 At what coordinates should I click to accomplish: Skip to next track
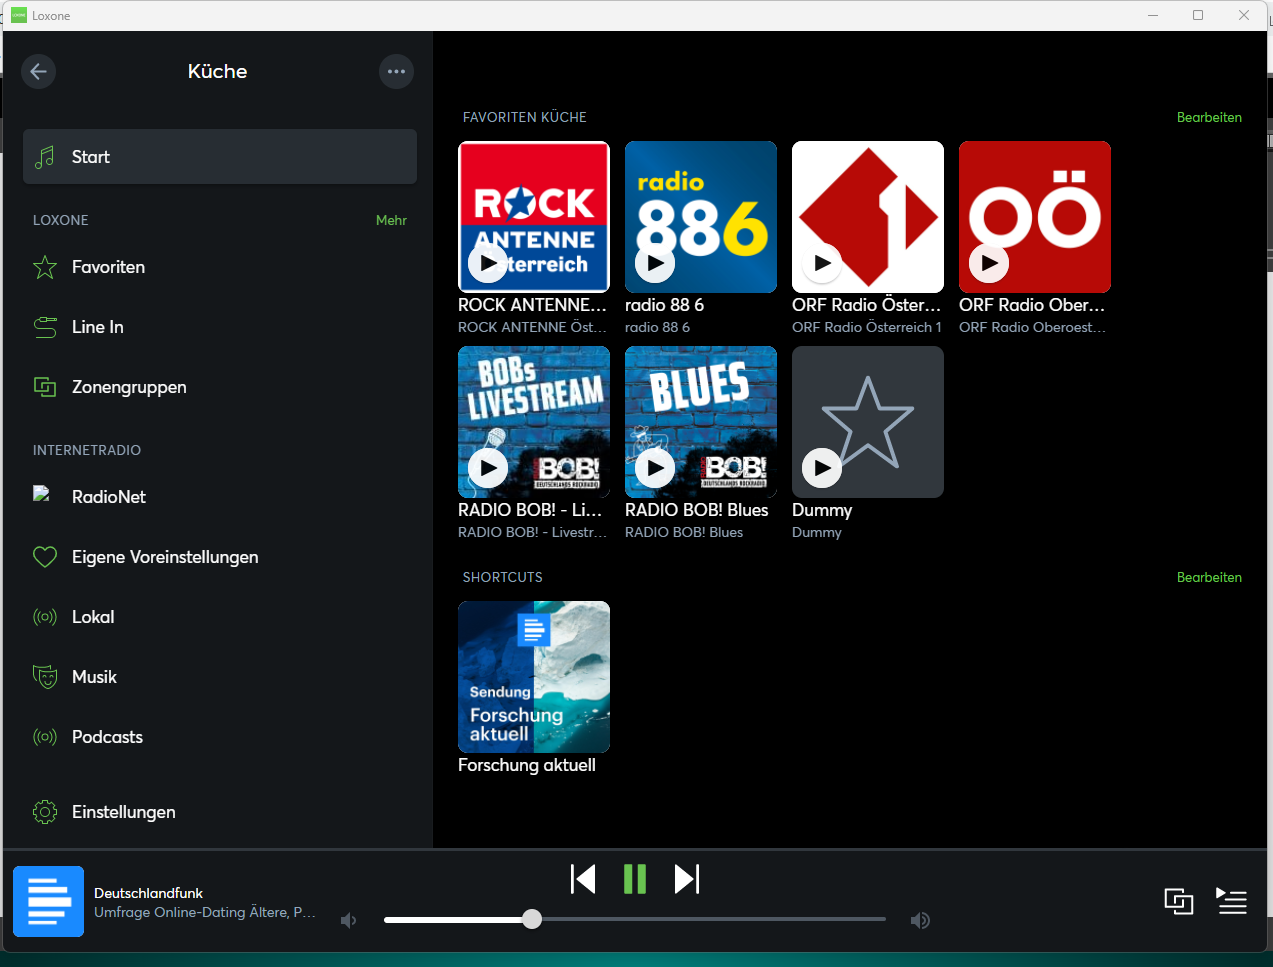tap(687, 879)
